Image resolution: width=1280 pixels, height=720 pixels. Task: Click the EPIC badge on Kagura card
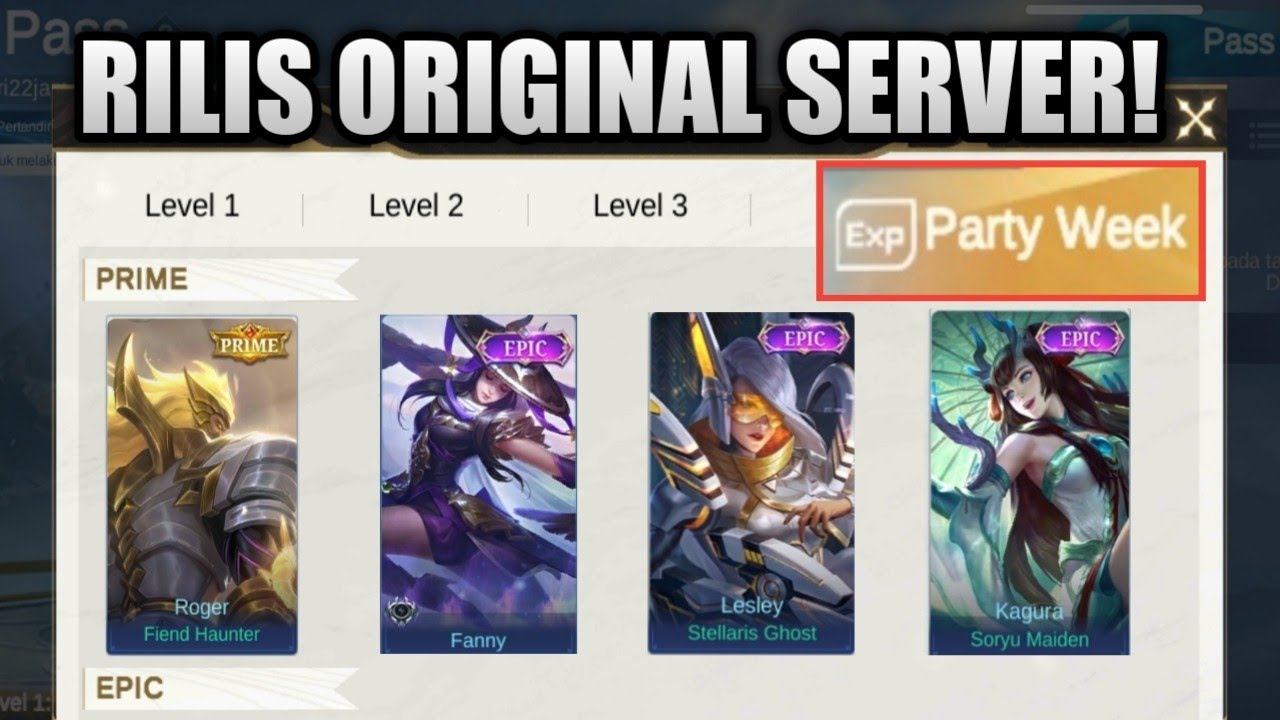(1080, 339)
